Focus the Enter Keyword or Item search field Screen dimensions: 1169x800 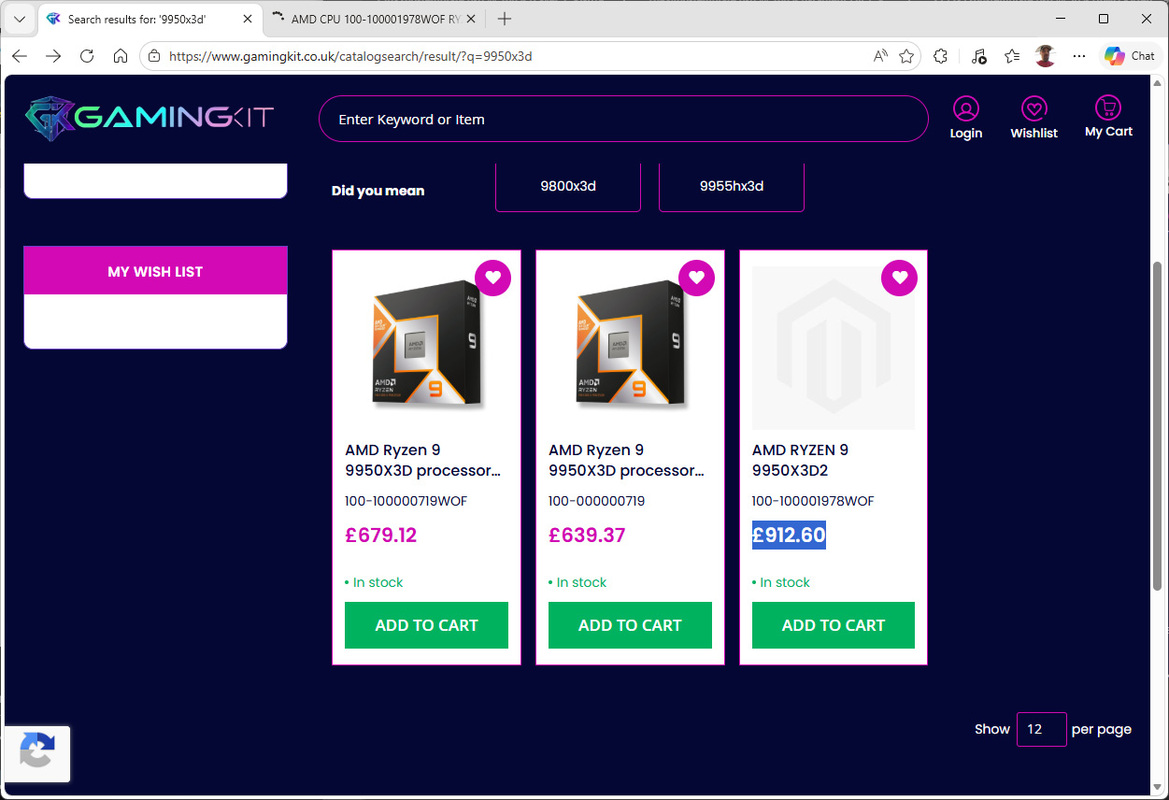point(623,119)
